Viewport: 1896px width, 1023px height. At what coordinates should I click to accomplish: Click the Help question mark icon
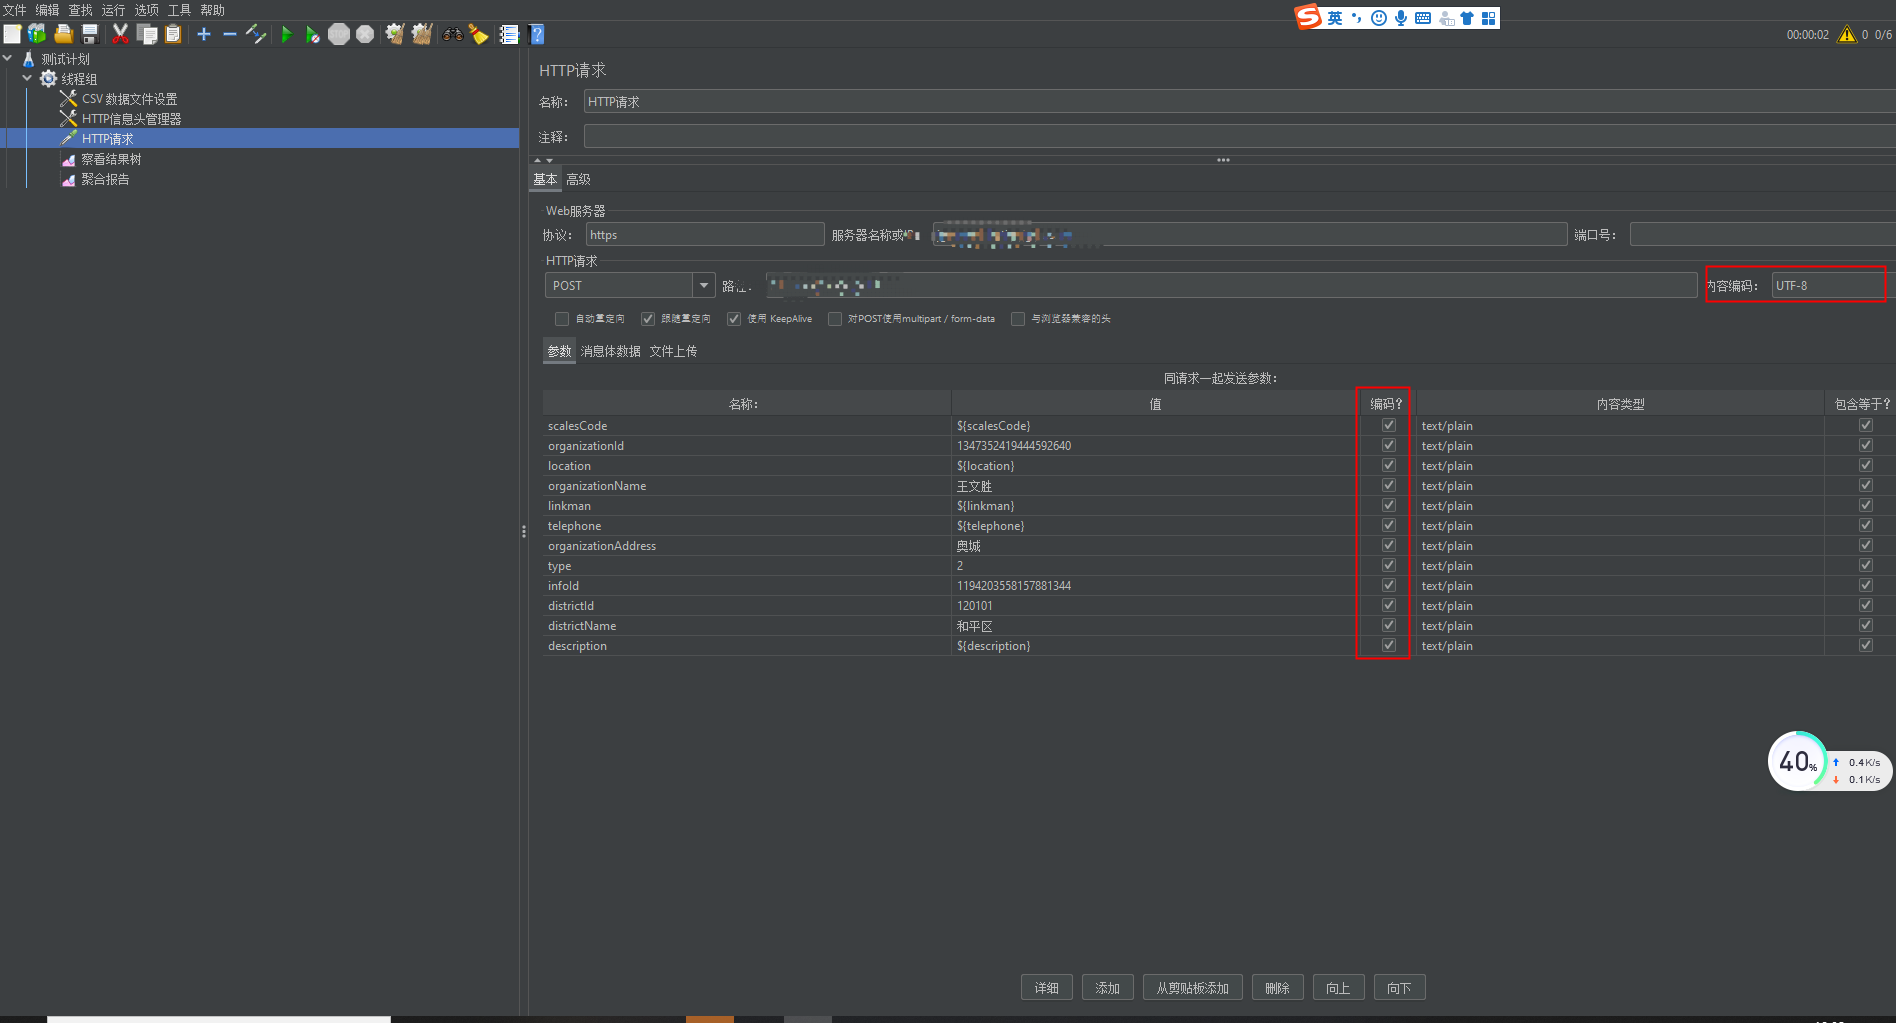[537, 34]
